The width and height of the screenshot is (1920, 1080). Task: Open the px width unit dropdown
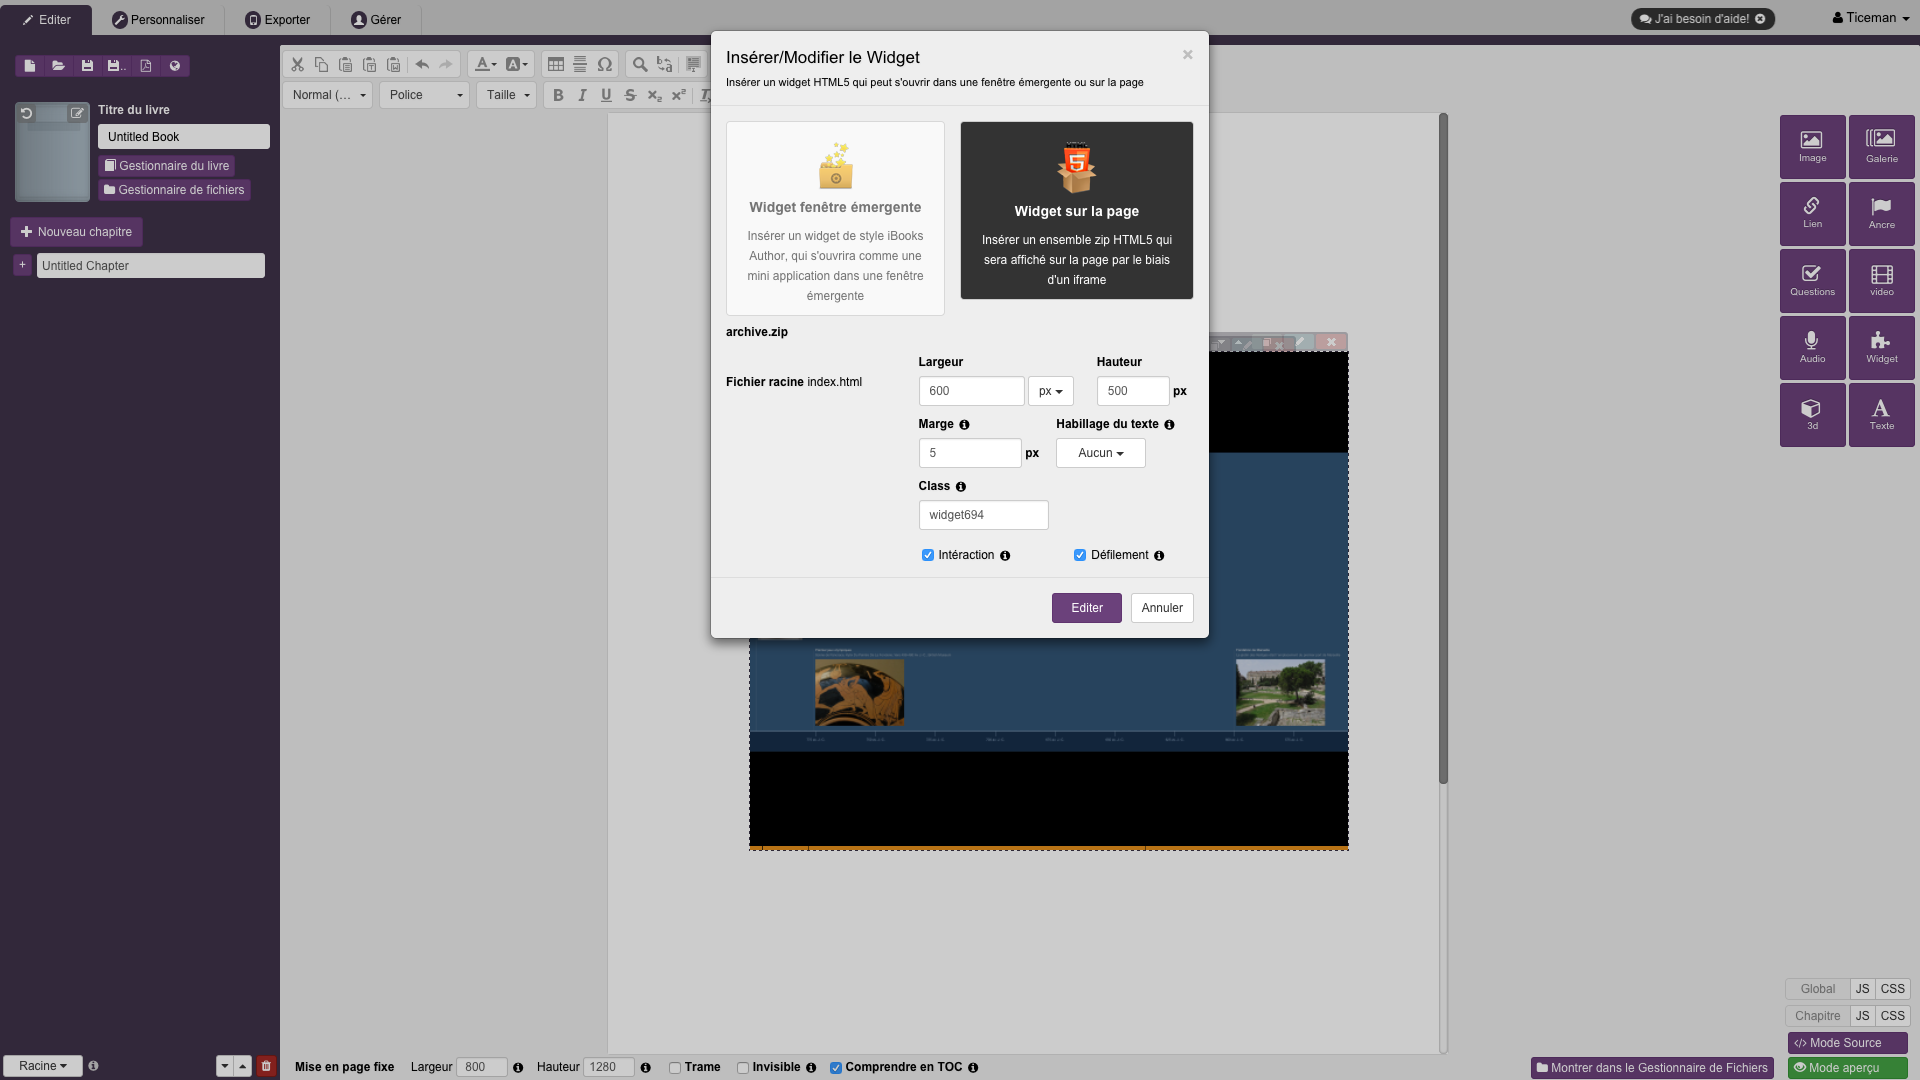point(1050,391)
